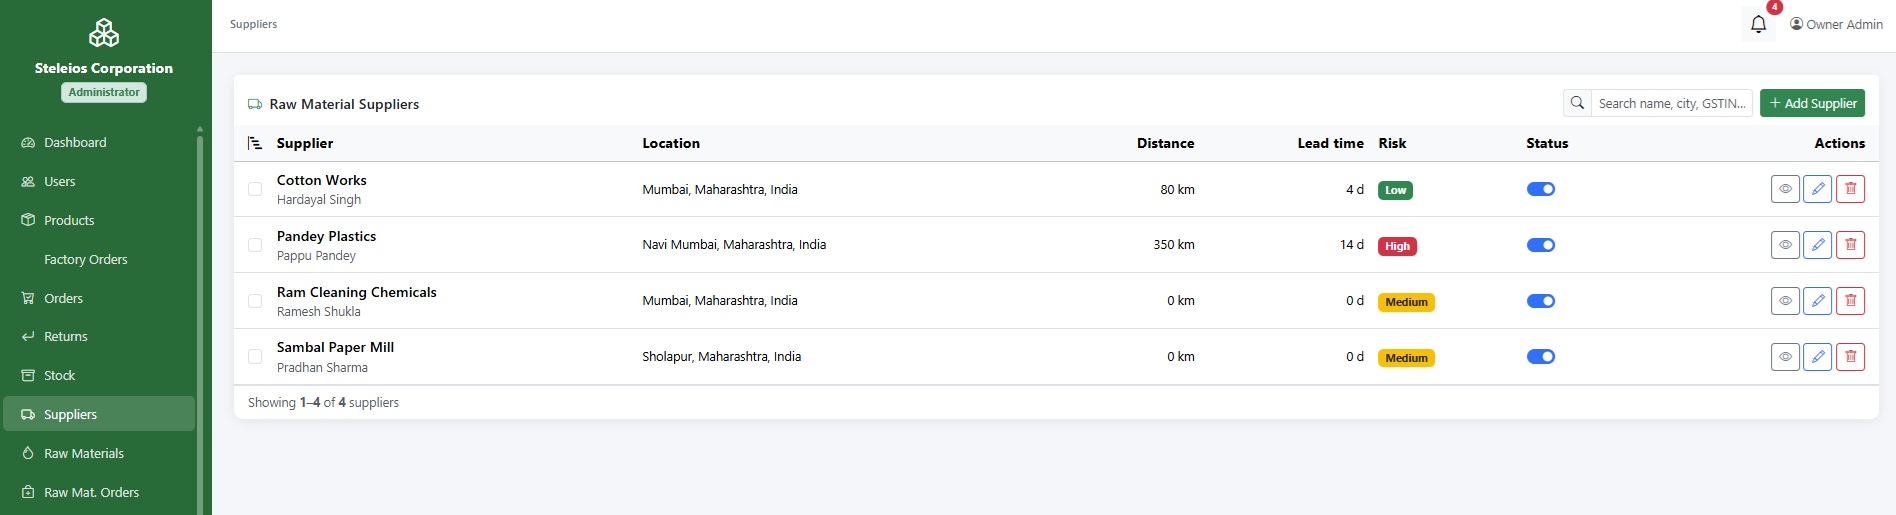Screen dimensions: 1896x515
Task: Select the Ram Cleaning Chemicals checkbox
Action: tap(255, 301)
